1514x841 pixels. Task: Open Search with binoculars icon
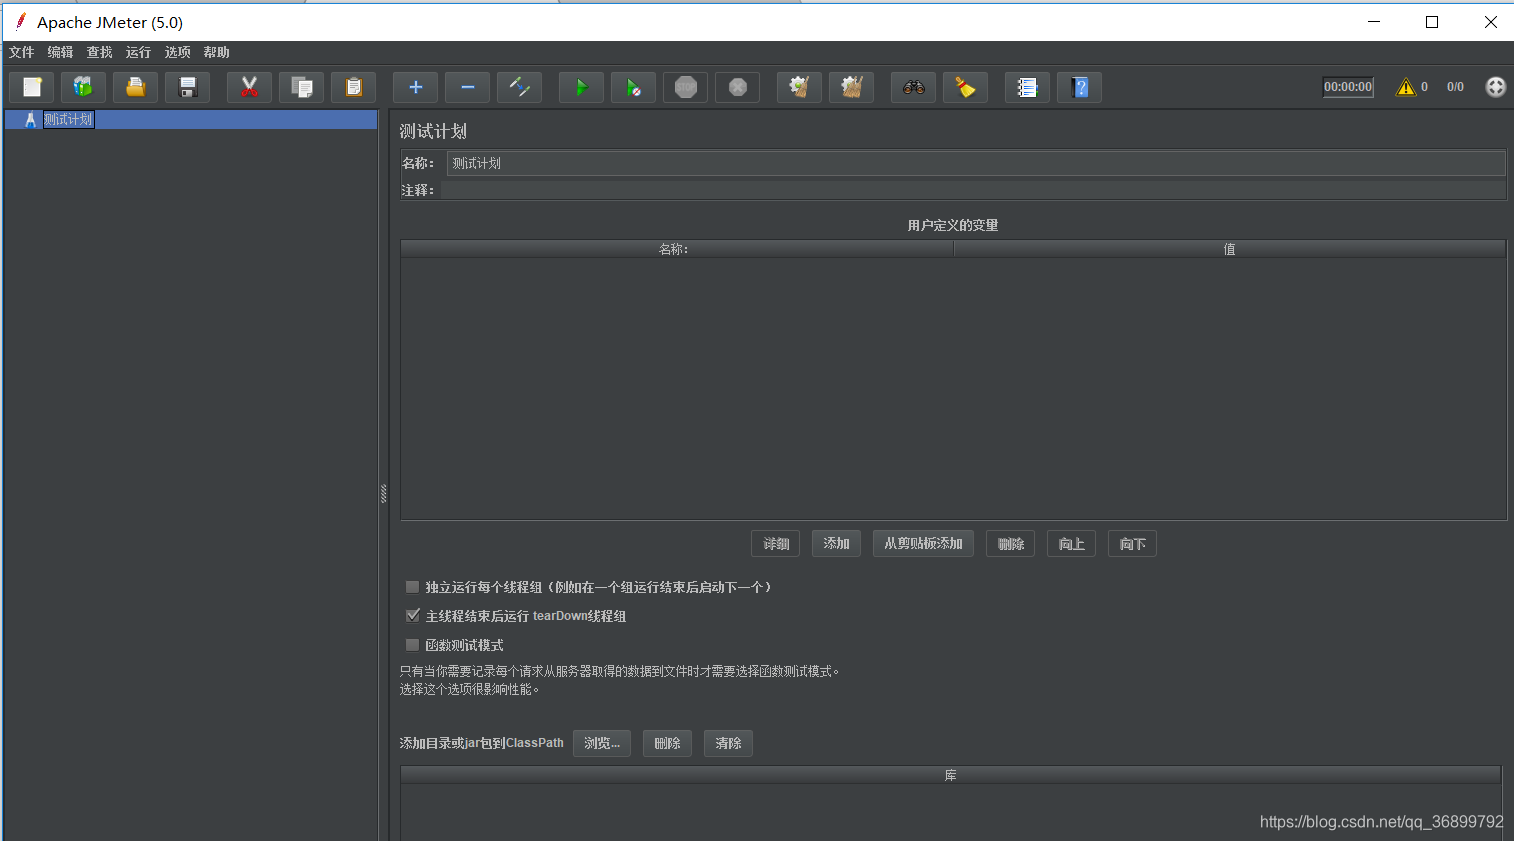pos(913,87)
